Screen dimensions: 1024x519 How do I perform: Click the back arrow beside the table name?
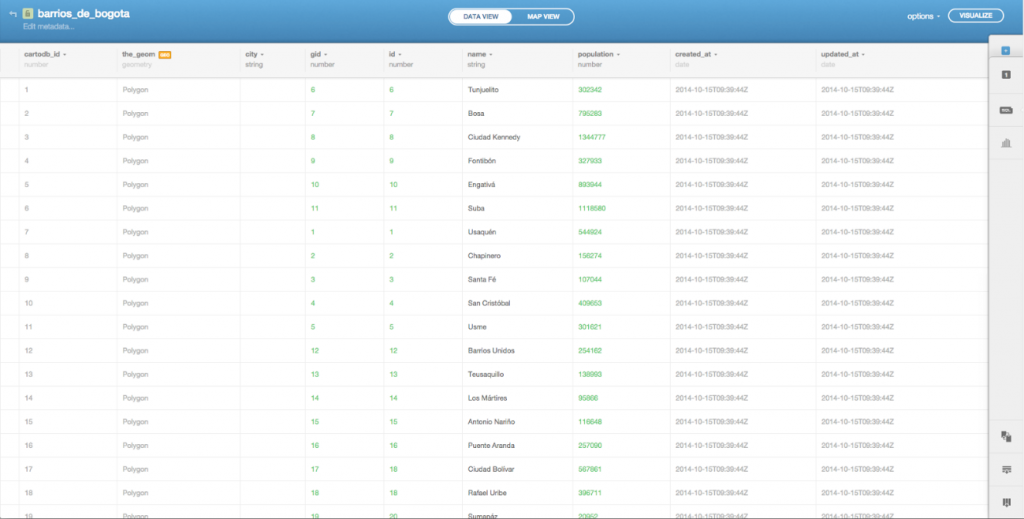click(x=12, y=15)
